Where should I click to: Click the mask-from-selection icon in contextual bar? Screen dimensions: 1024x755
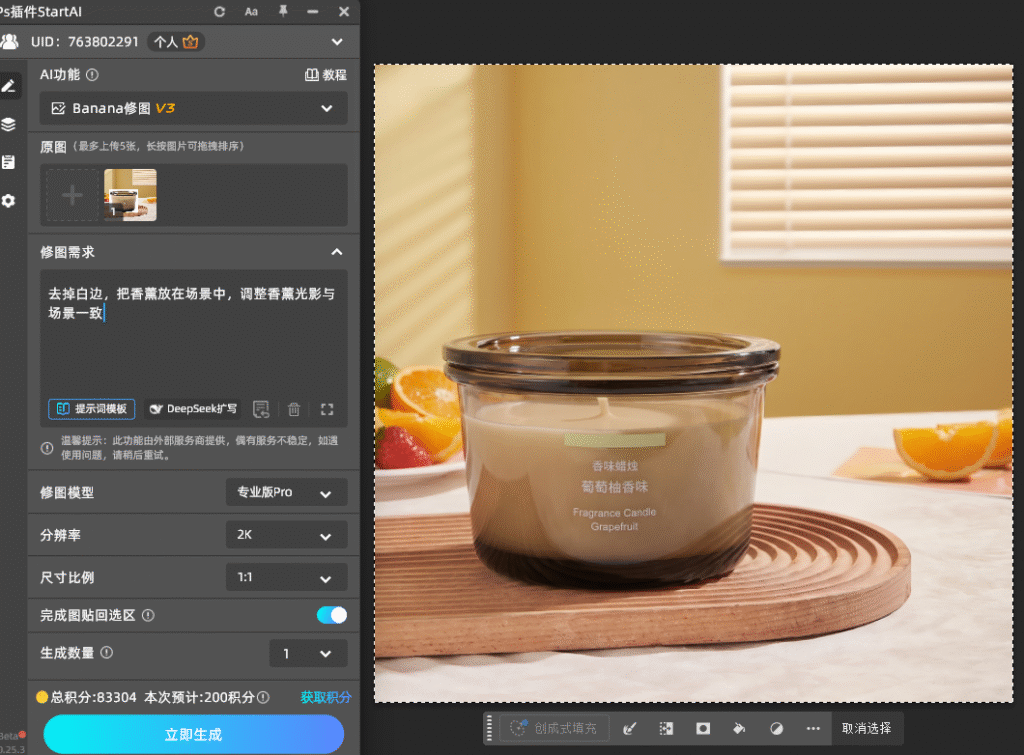703,728
